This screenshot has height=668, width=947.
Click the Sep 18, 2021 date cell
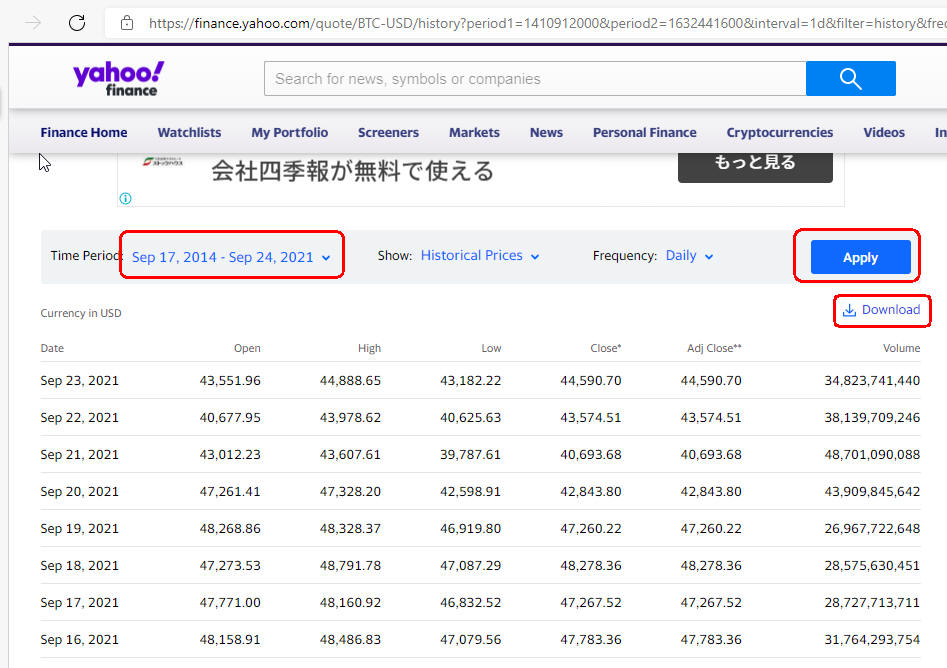[x=79, y=565]
